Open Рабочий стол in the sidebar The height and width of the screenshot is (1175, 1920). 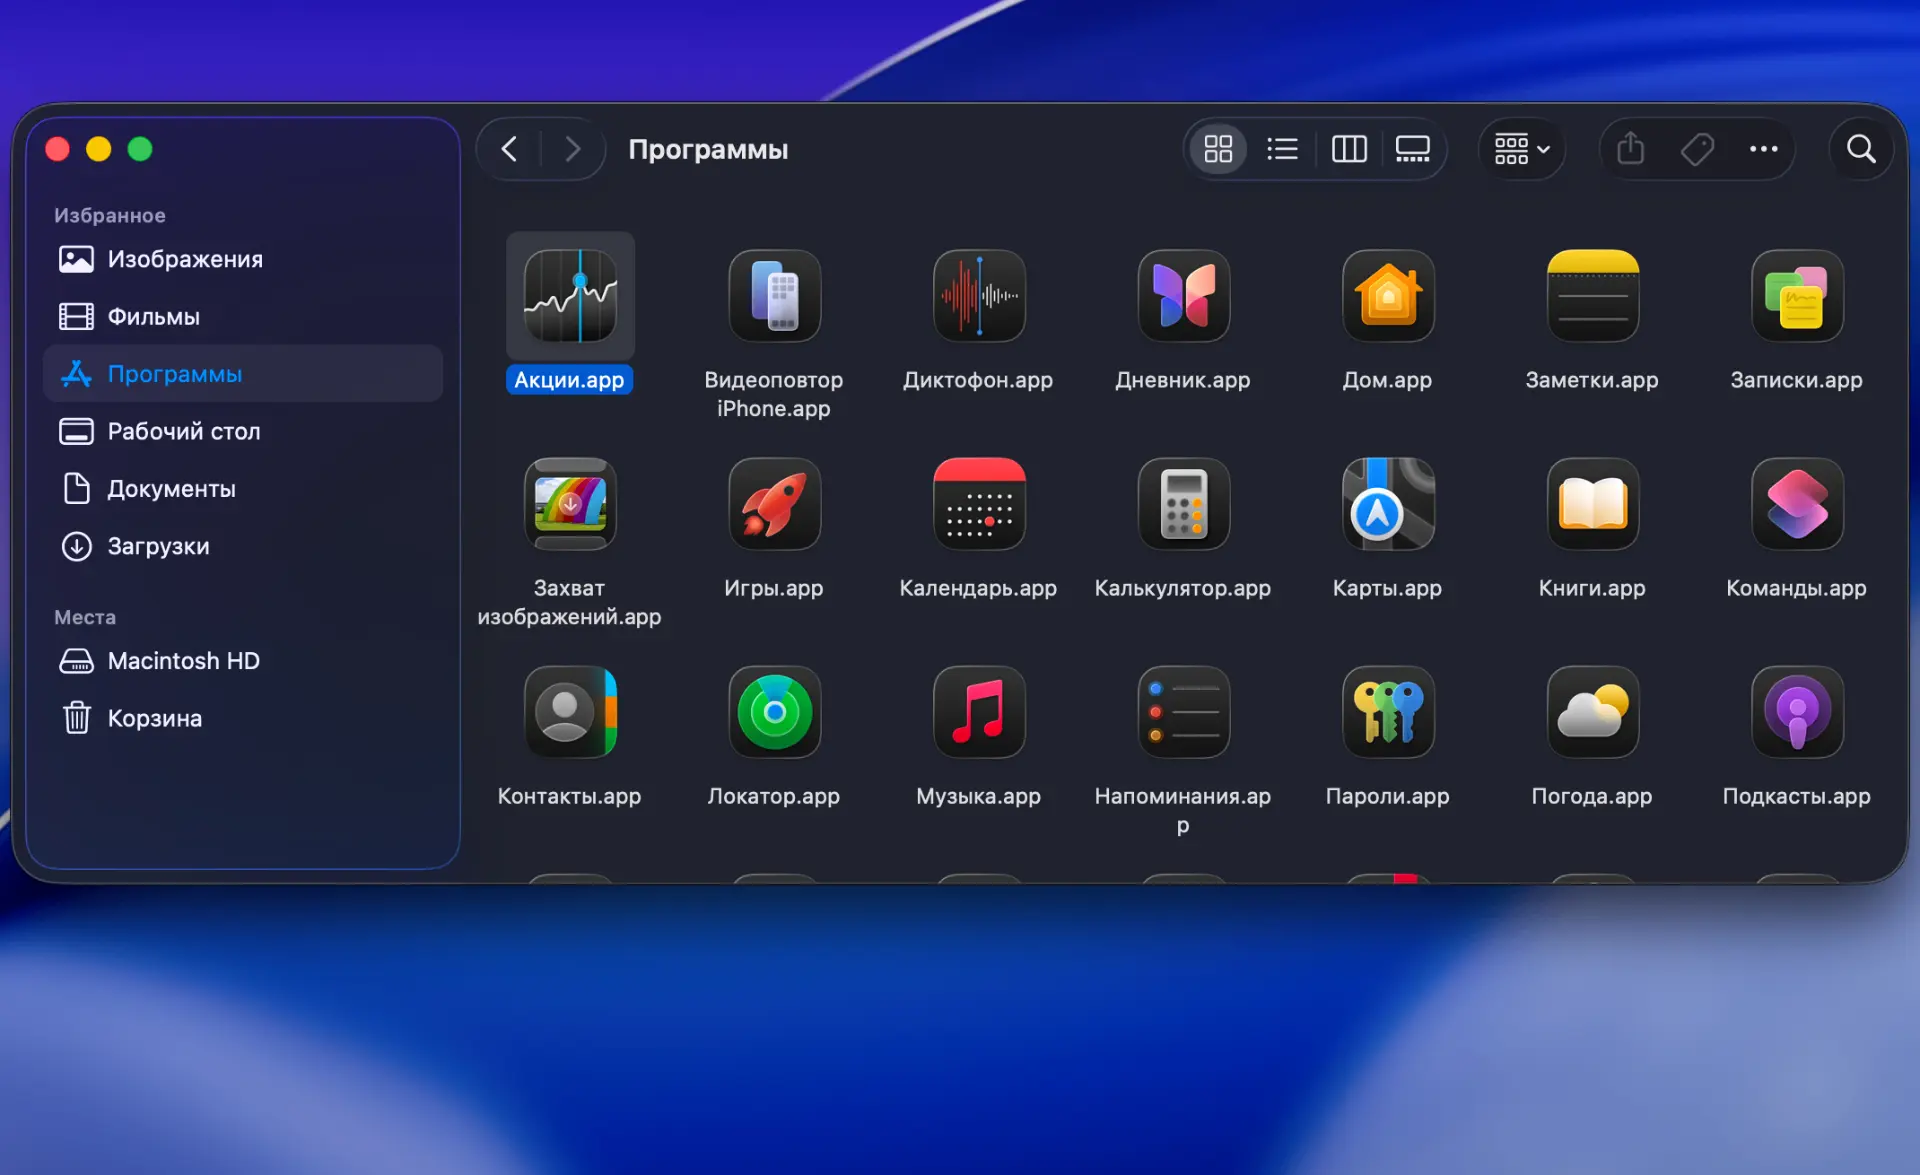click(x=243, y=431)
